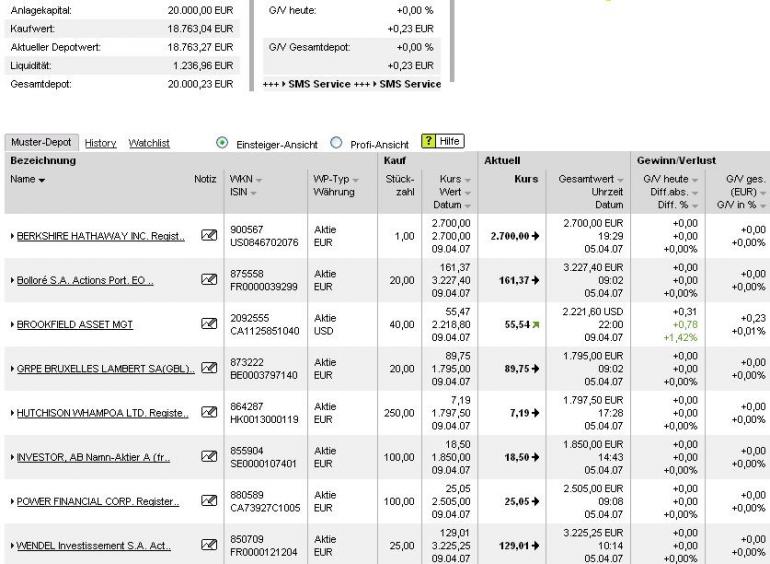770x564 pixels.
Task: Expand the BERKSHIRE HATHAWAY row triangle
Action: click(12, 236)
